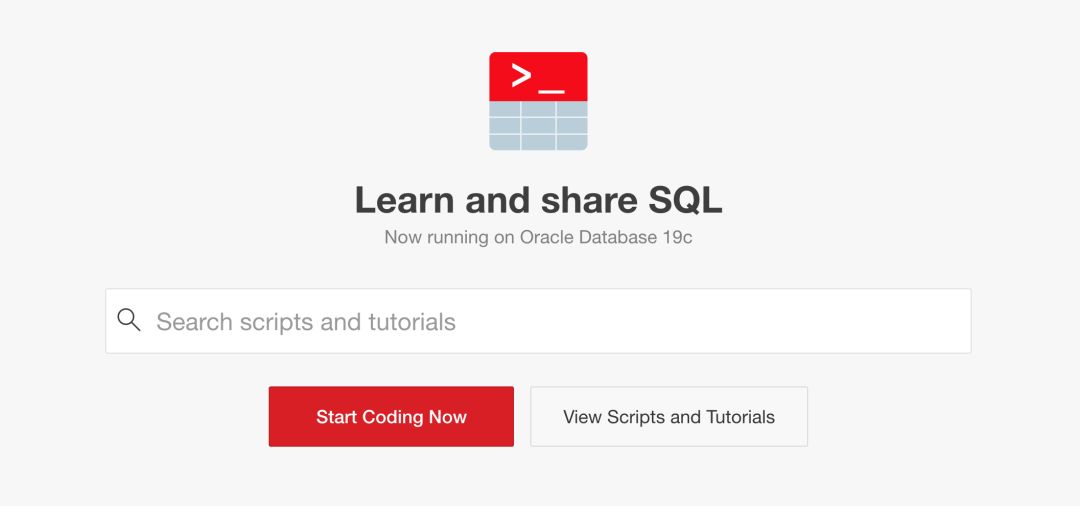Image resolution: width=1080 pixels, height=506 pixels.
Task: Click the white greater-than prompt symbol
Action: [x=521, y=76]
